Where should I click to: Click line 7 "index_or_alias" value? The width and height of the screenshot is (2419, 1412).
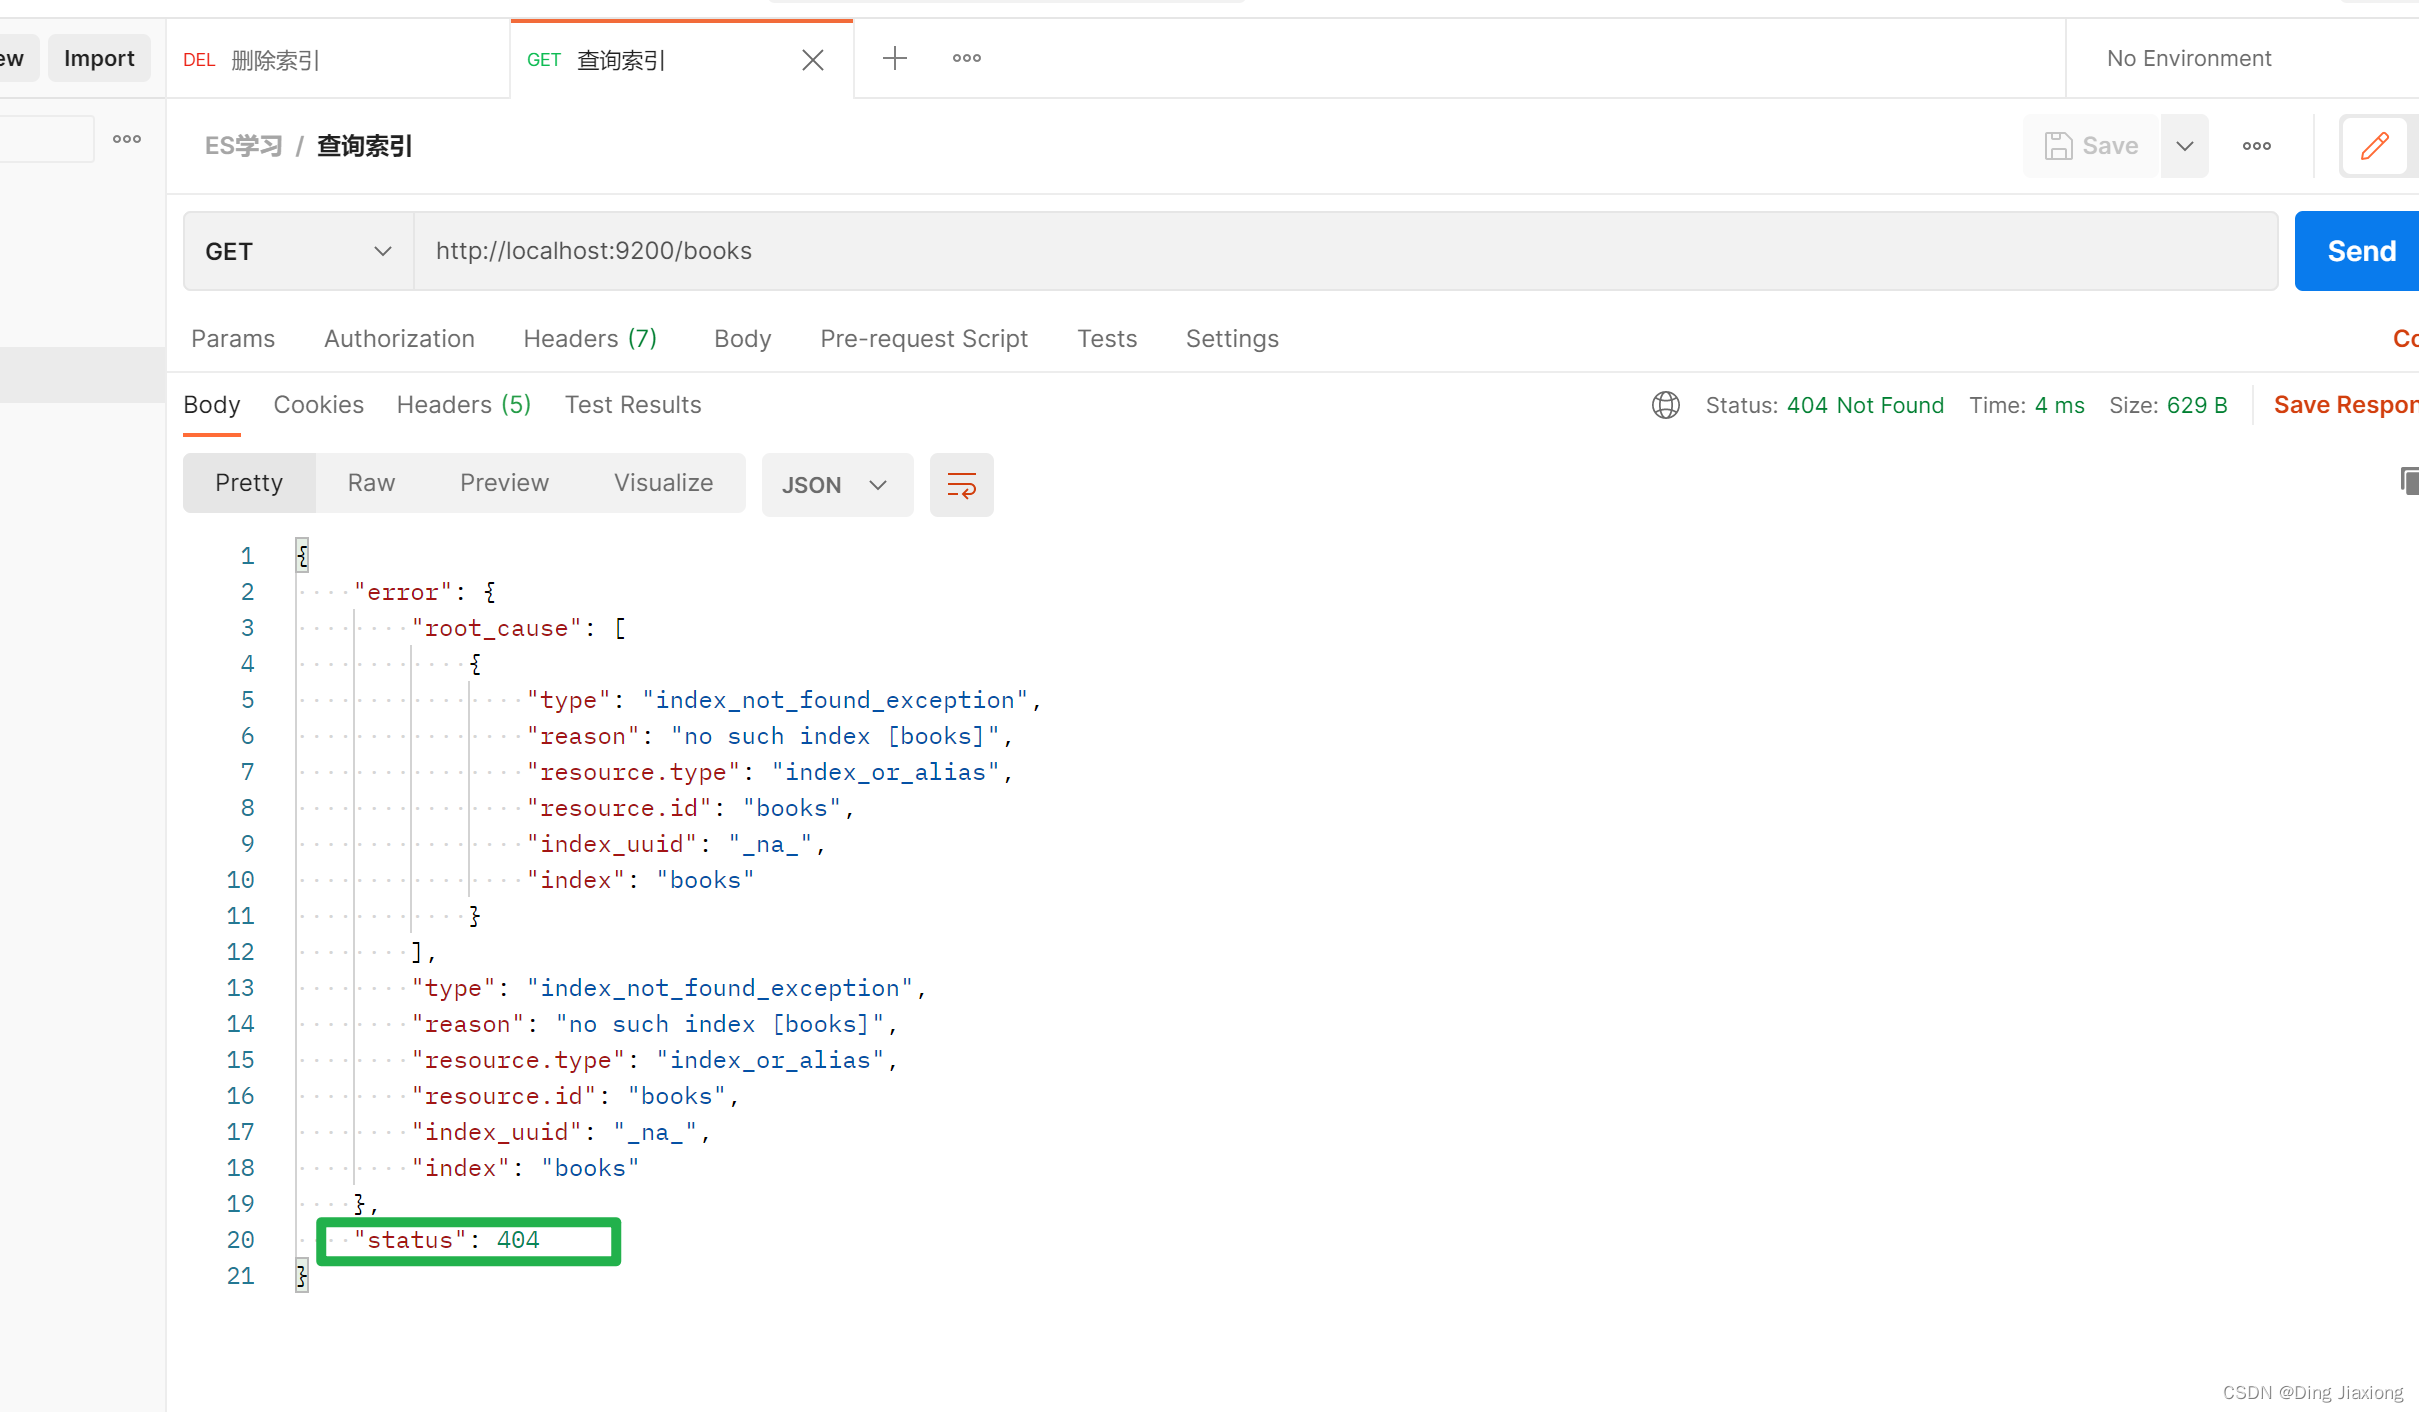point(885,772)
